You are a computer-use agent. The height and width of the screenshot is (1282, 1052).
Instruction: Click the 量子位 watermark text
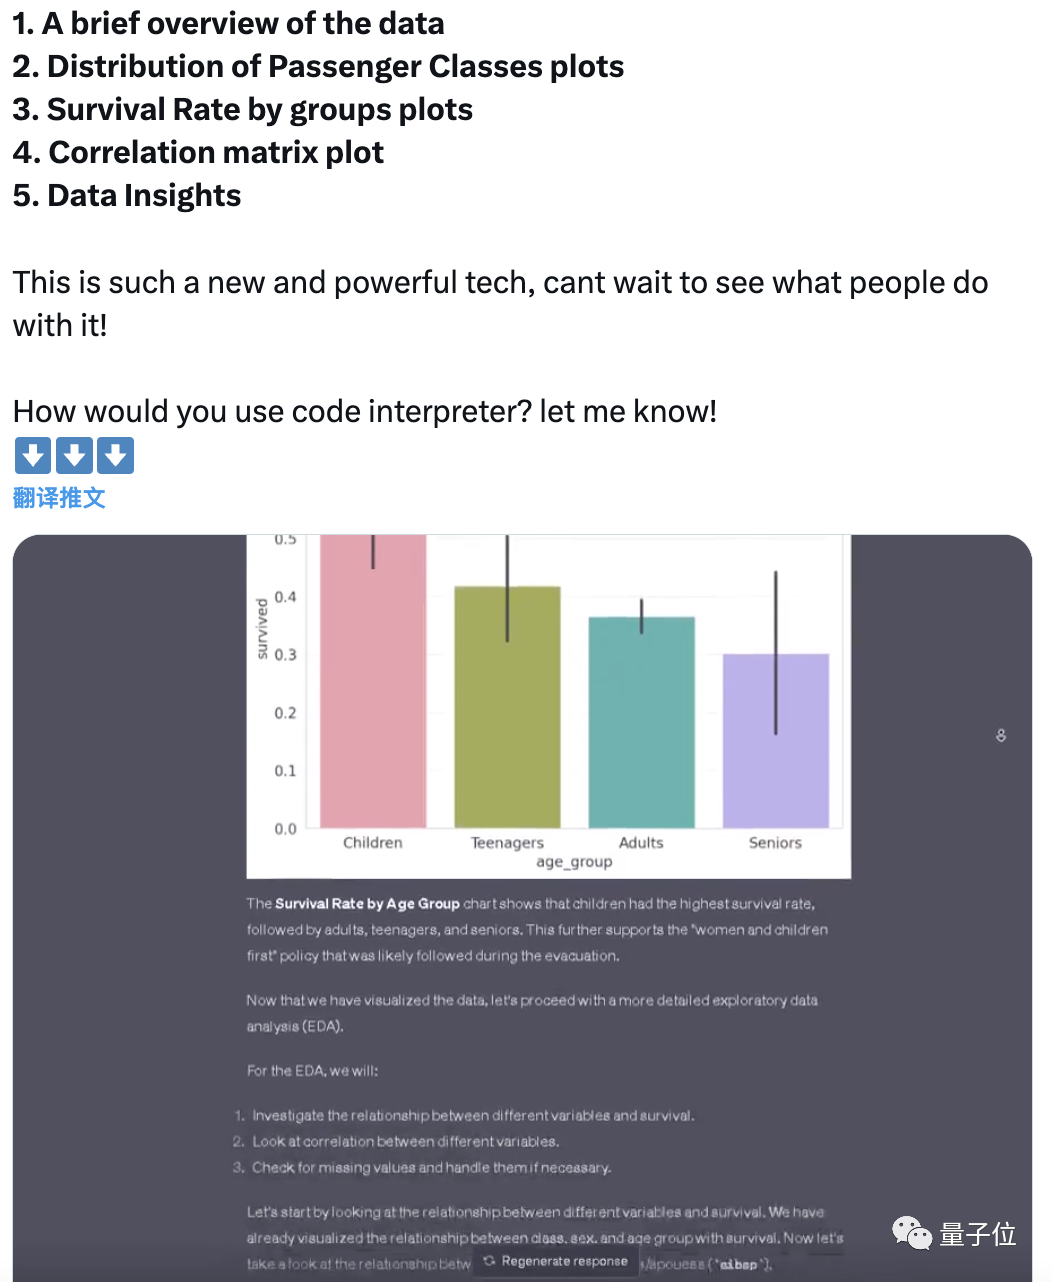[x=977, y=1235]
